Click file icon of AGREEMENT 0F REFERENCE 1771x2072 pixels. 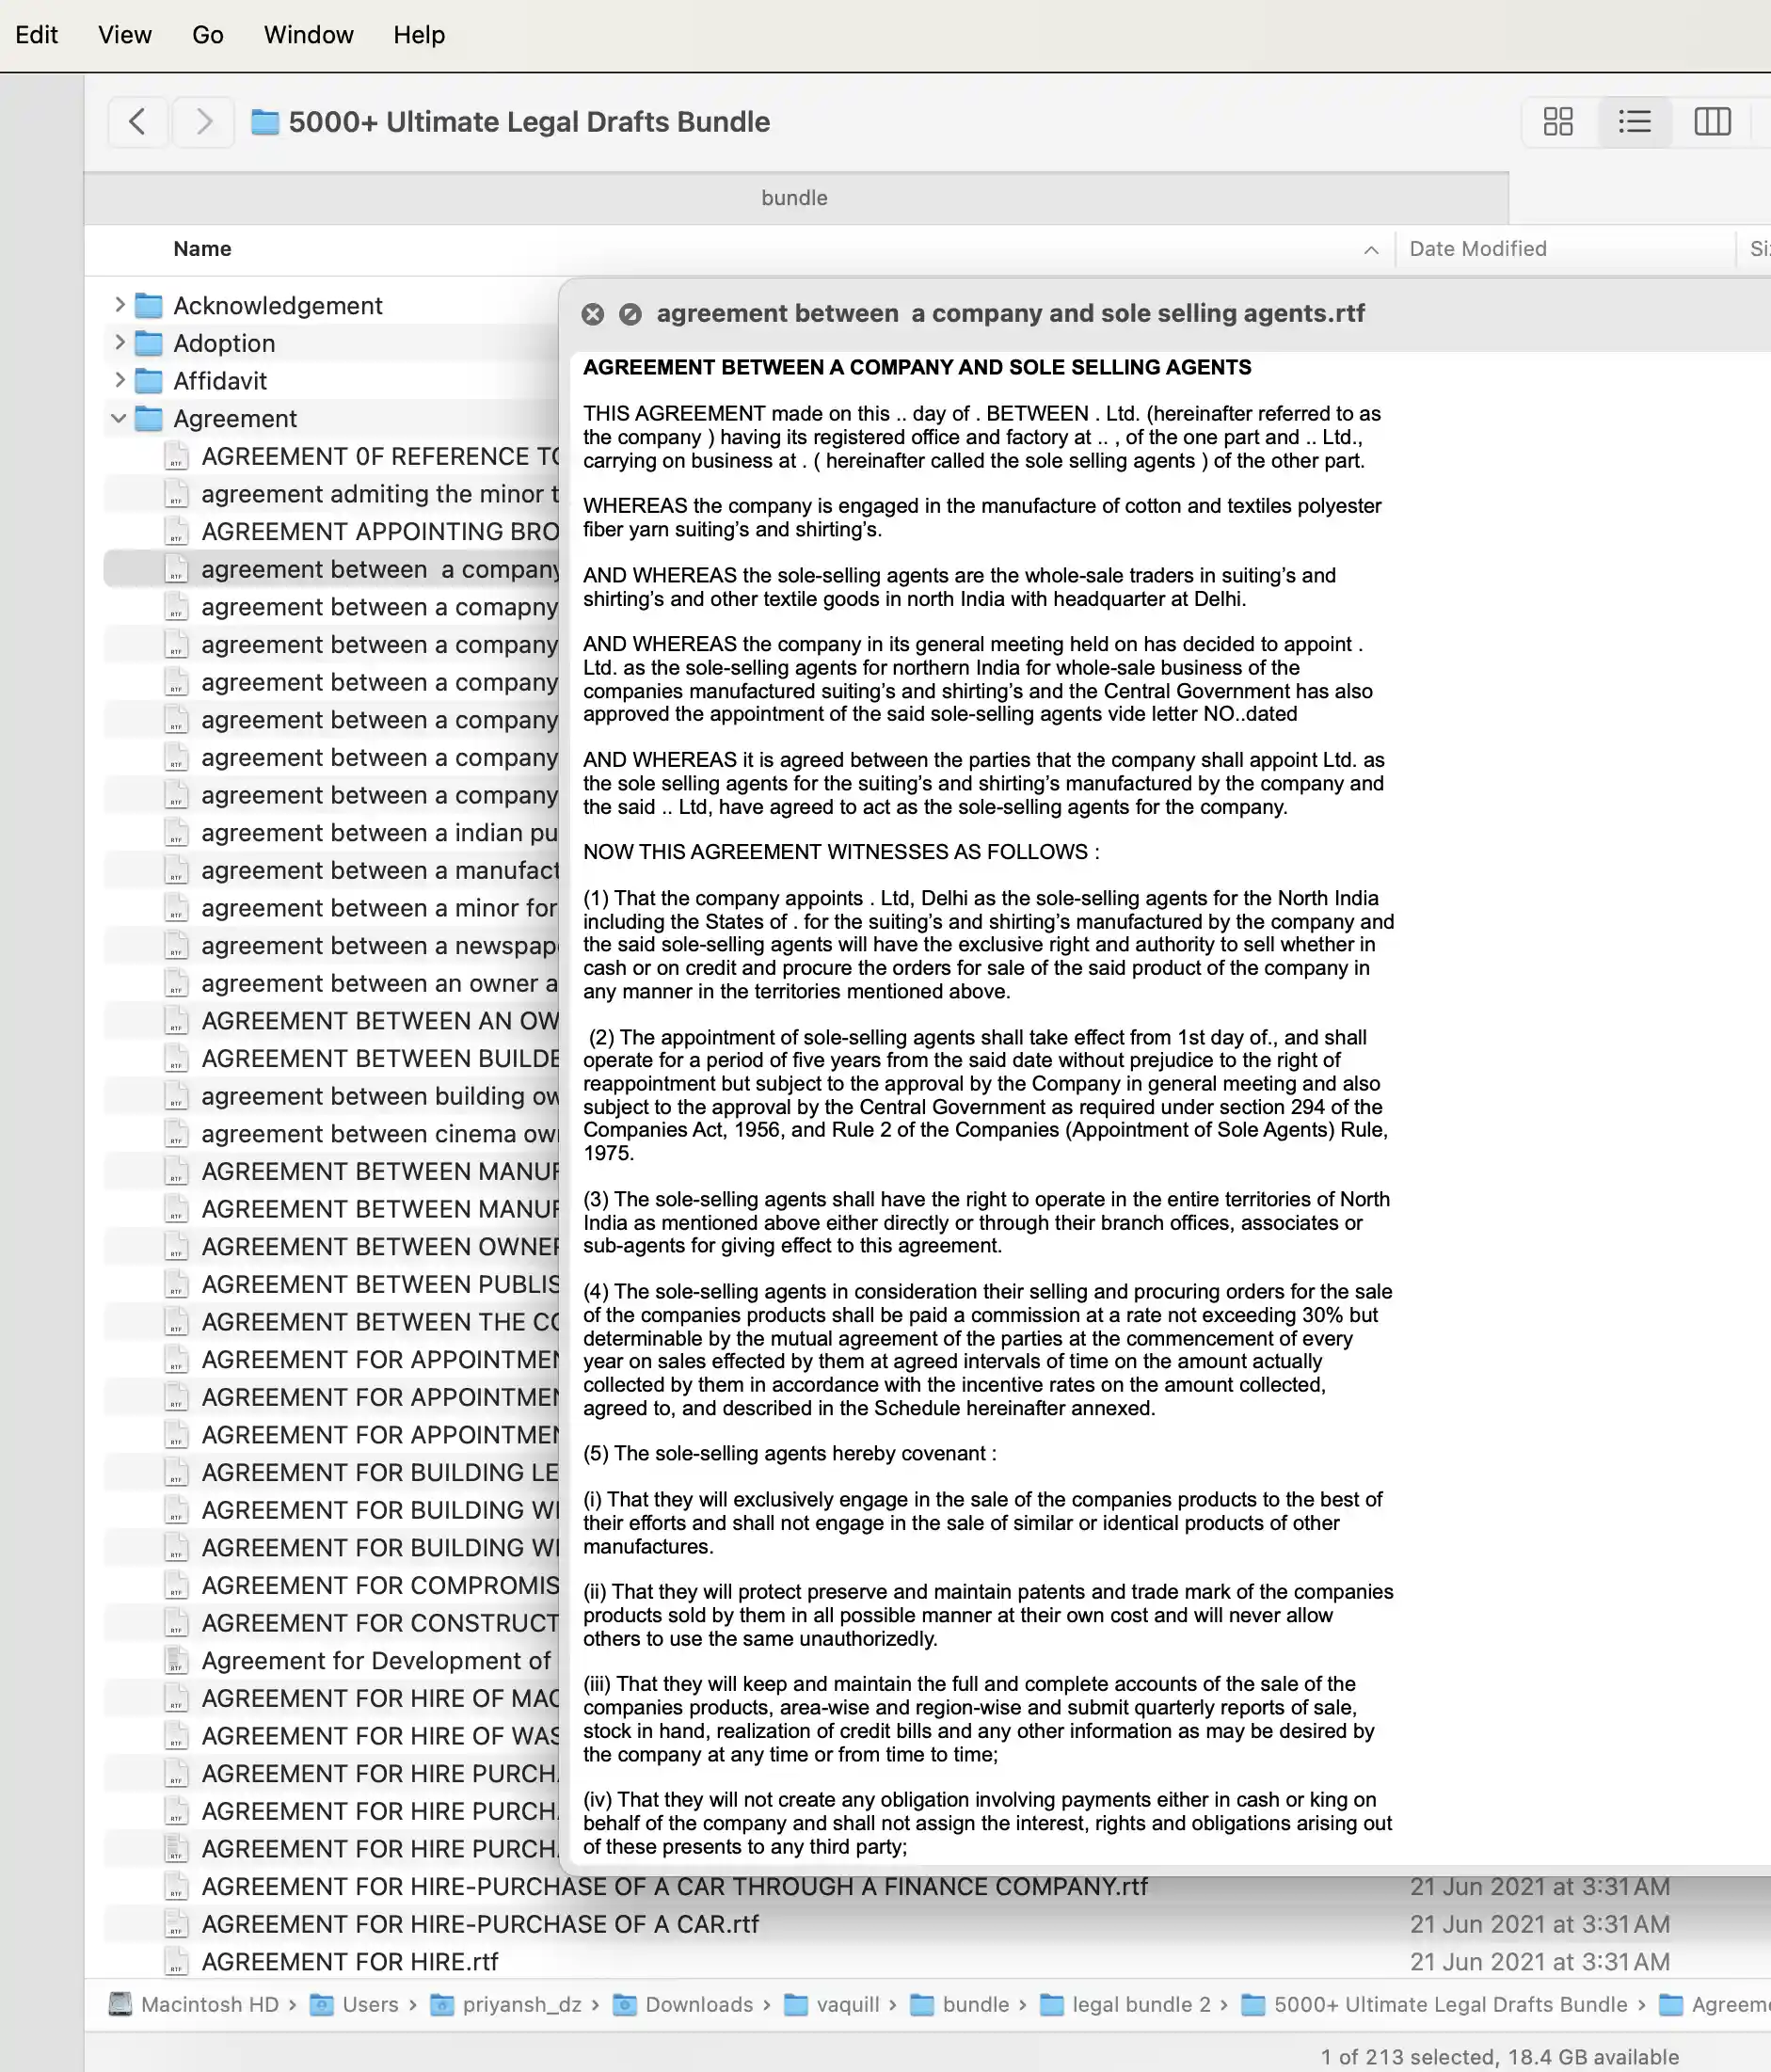coord(176,456)
